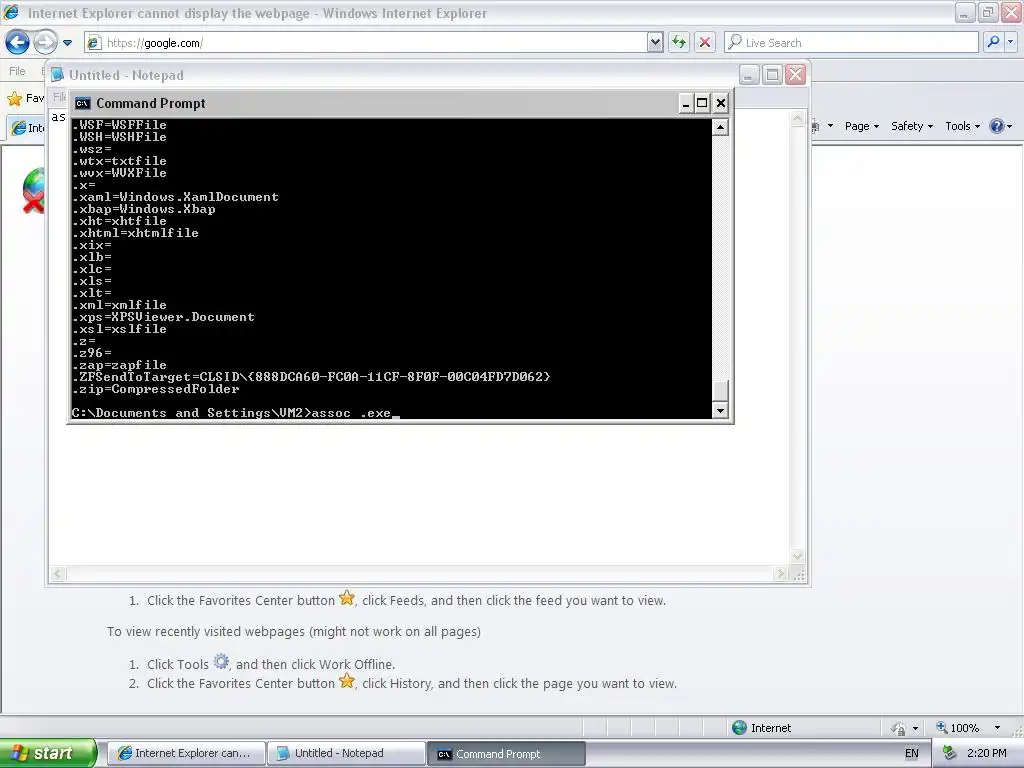Click the Protected Mode security status icon

(899, 728)
